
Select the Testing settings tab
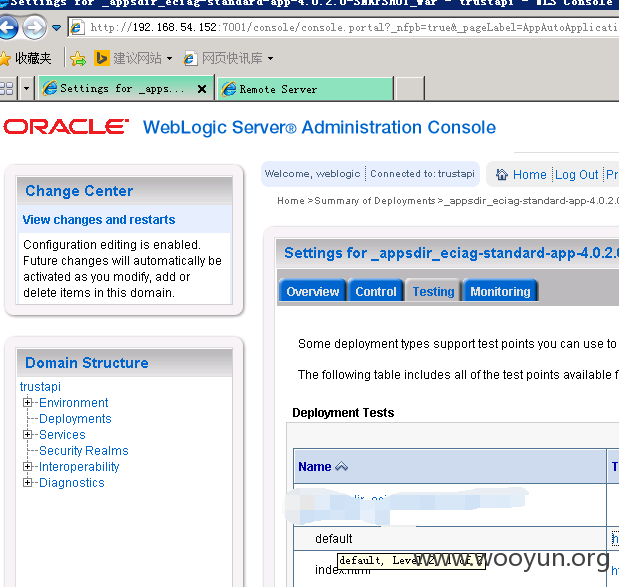click(x=433, y=291)
